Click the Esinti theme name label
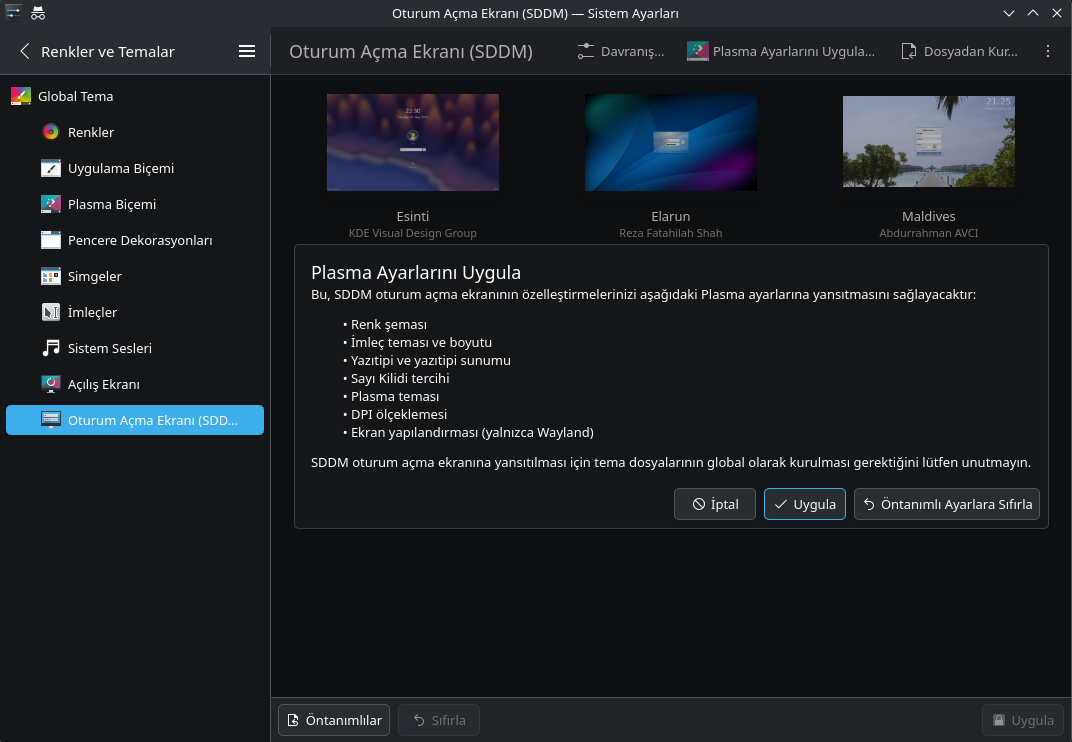Viewport: 1072px width, 742px height. (413, 216)
